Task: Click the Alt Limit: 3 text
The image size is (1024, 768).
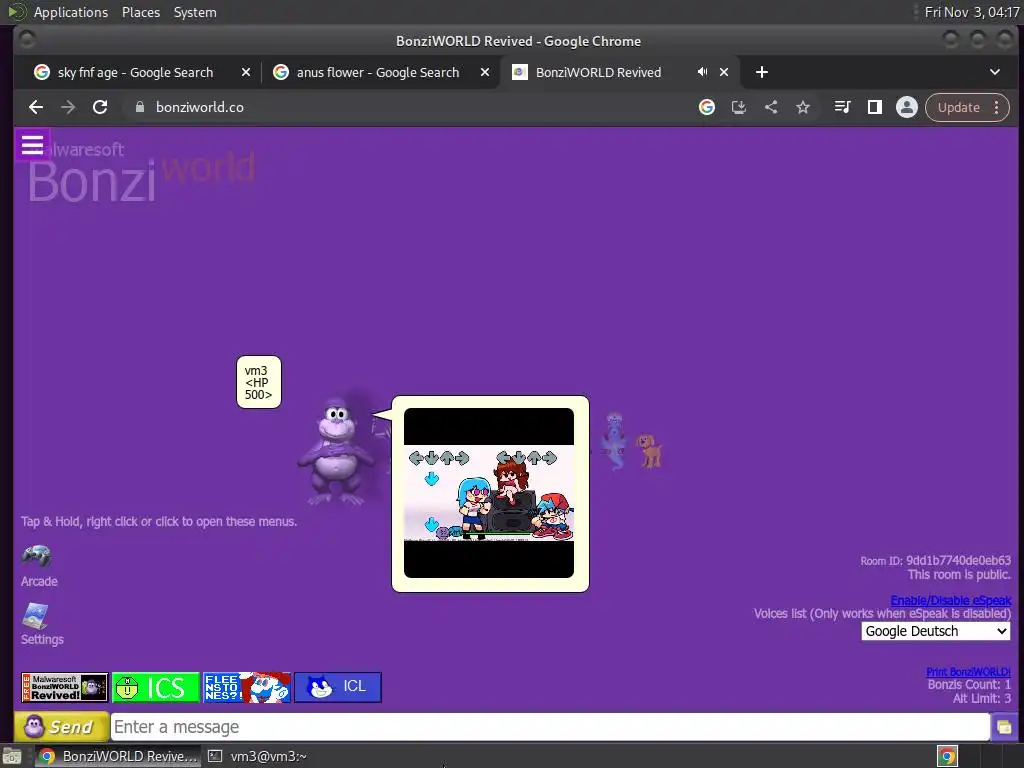Action: click(981, 698)
